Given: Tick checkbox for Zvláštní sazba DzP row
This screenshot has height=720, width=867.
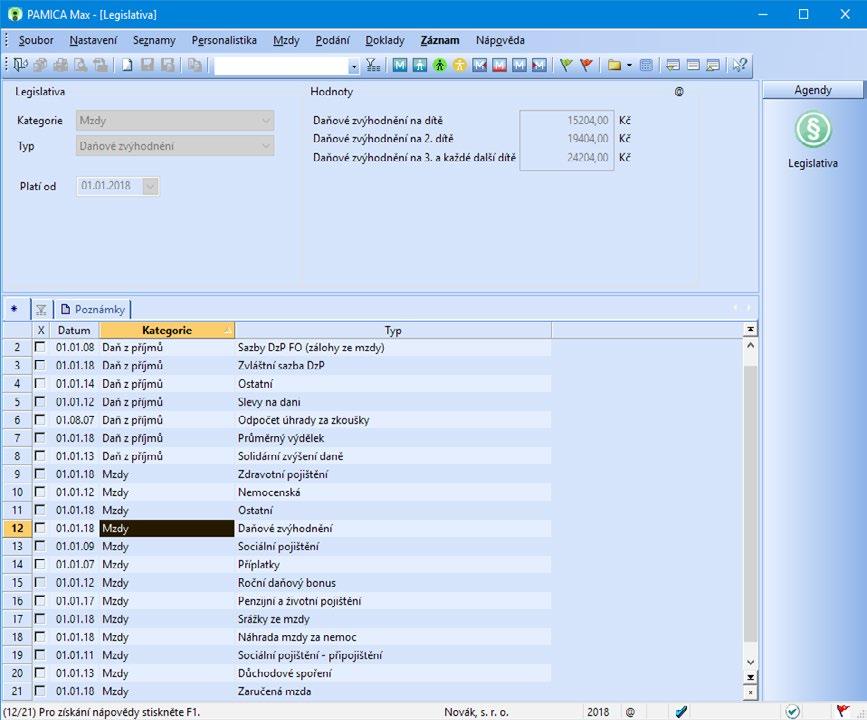Looking at the screenshot, I should pyautogui.click(x=40, y=366).
